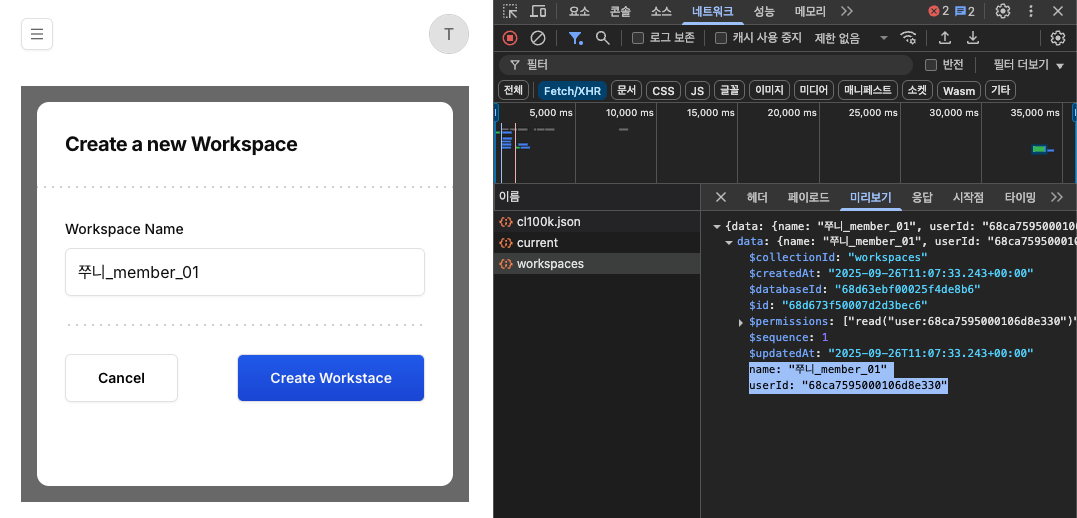Filter requests by 글꼴
This screenshot has height=518, width=1077.
729,90
